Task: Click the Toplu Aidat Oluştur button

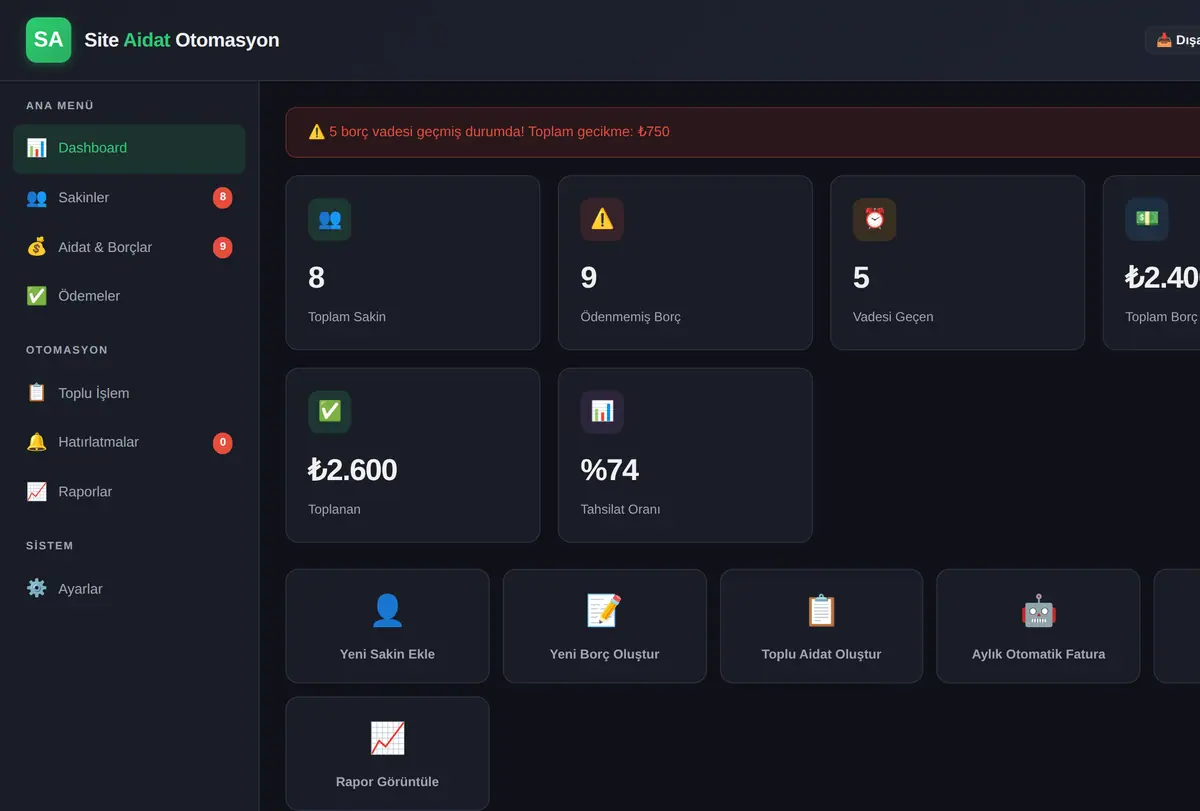Action: 821,626
